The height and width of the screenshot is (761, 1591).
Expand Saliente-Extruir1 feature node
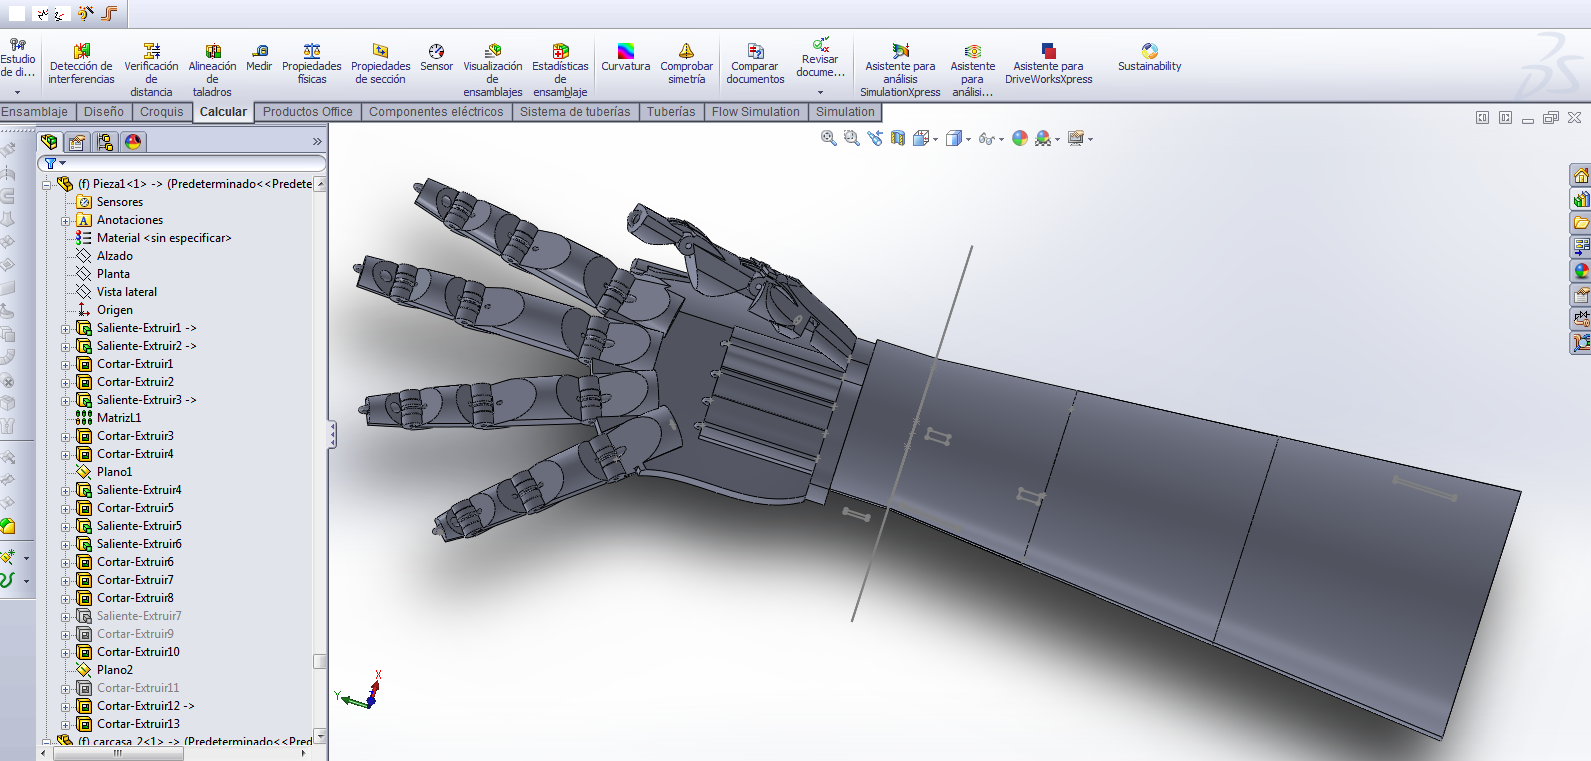coord(66,329)
